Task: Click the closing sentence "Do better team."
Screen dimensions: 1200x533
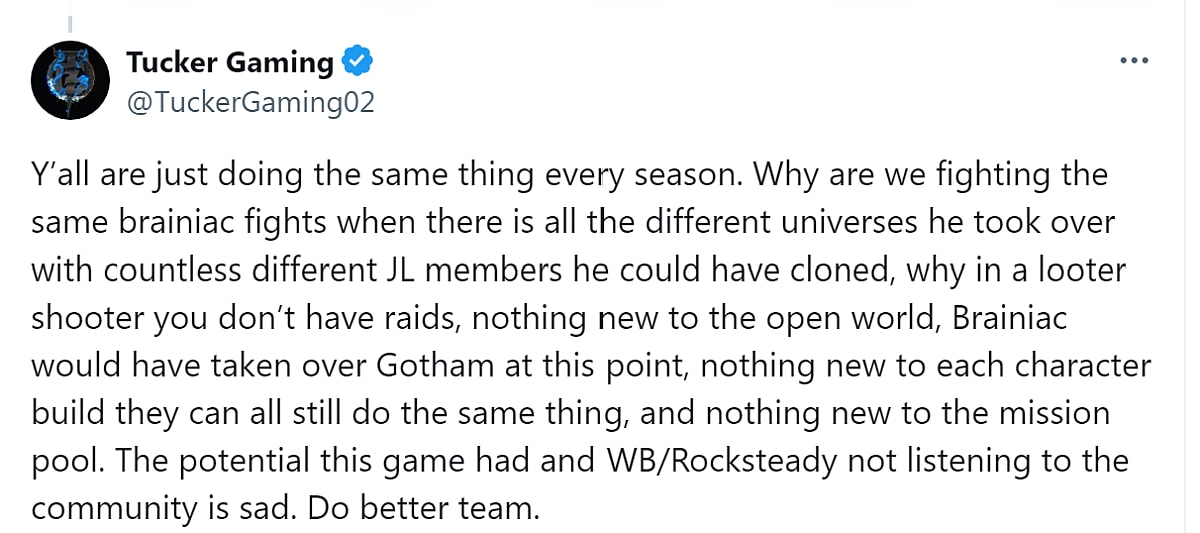Action: [x=422, y=508]
